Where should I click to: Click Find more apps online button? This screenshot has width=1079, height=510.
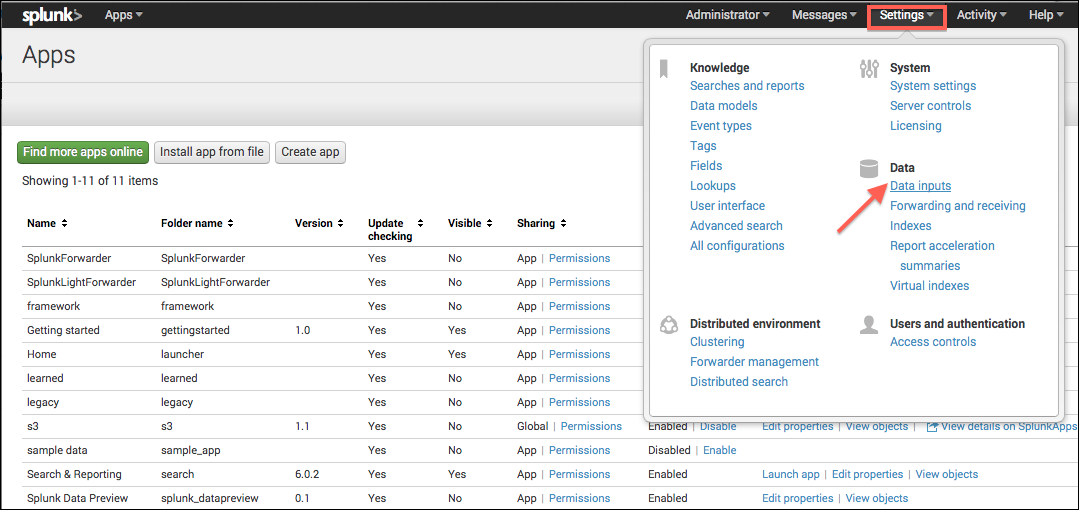click(x=83, y=152)
